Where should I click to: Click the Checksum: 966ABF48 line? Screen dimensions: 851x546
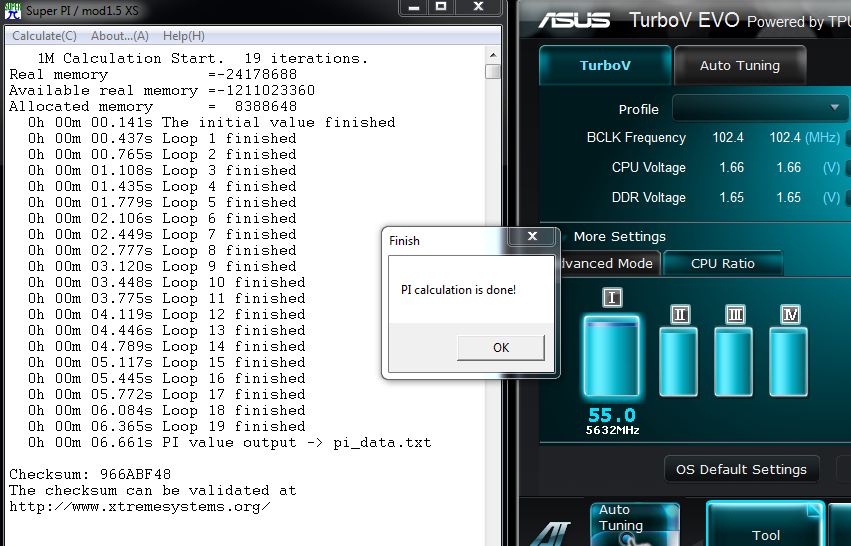pyautogui.click(x=90, y=474)
